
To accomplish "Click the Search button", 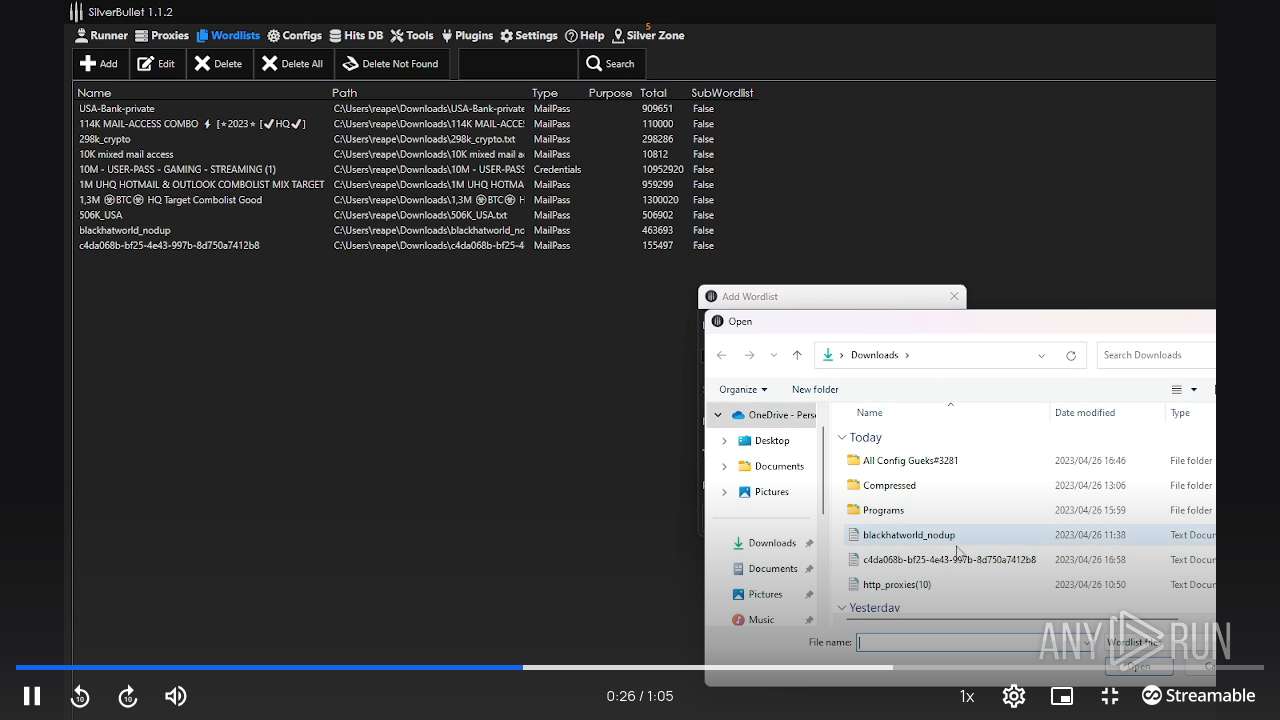I will tap(611, 64).
